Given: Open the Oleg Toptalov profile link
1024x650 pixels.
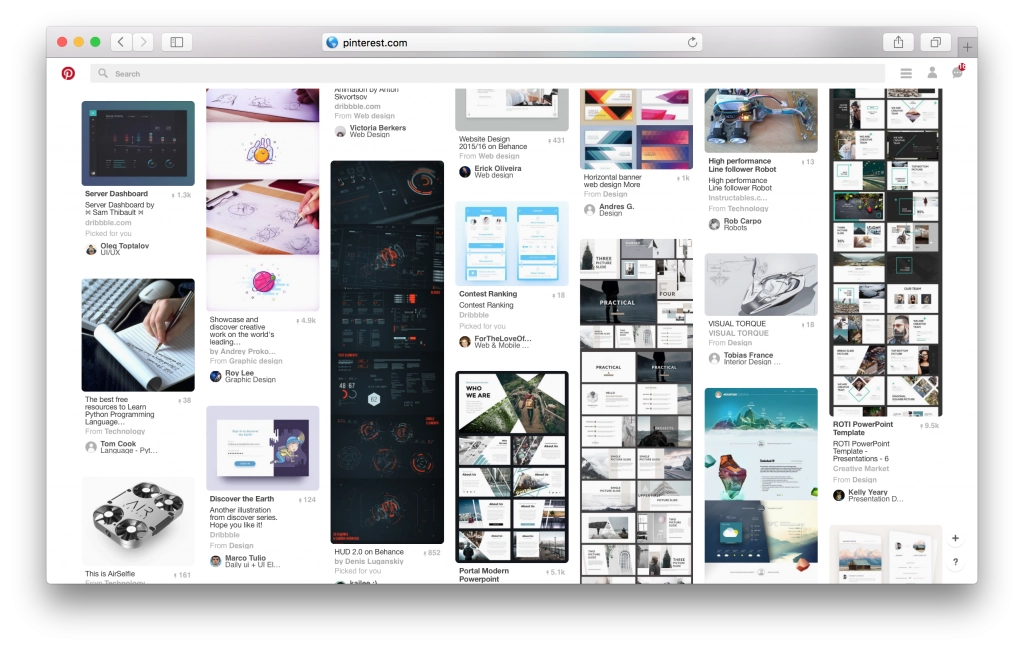Looking at the screenshot, I should pos(125,246).
